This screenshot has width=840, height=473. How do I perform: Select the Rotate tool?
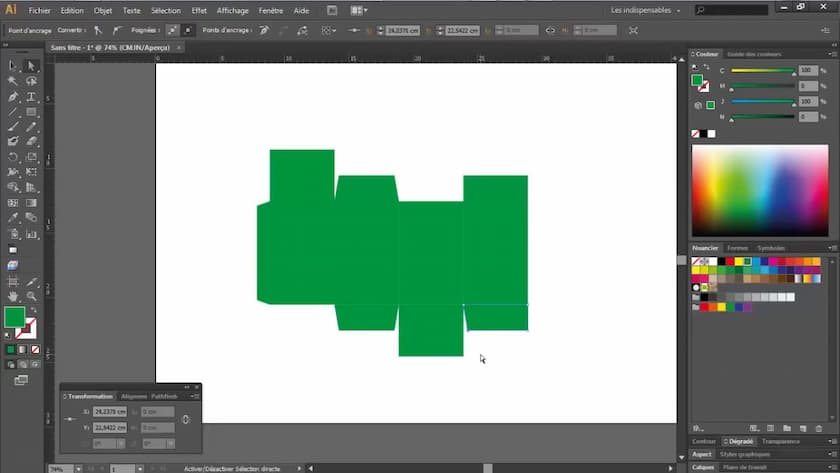pos(13,157)
